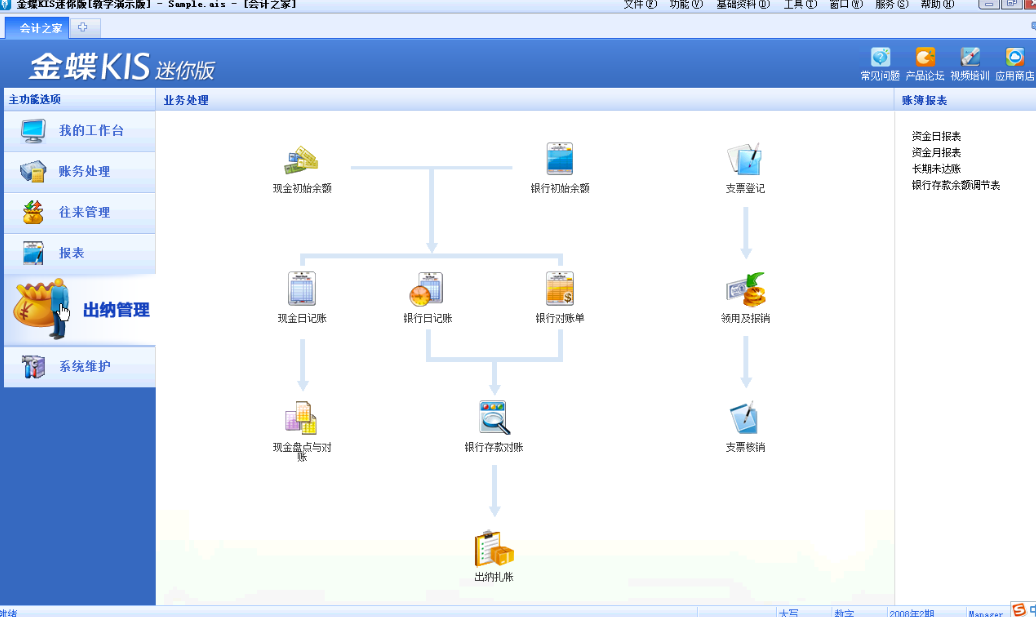Open 银行初始余额 icon

pyautogui.click(x=560, y=160)
